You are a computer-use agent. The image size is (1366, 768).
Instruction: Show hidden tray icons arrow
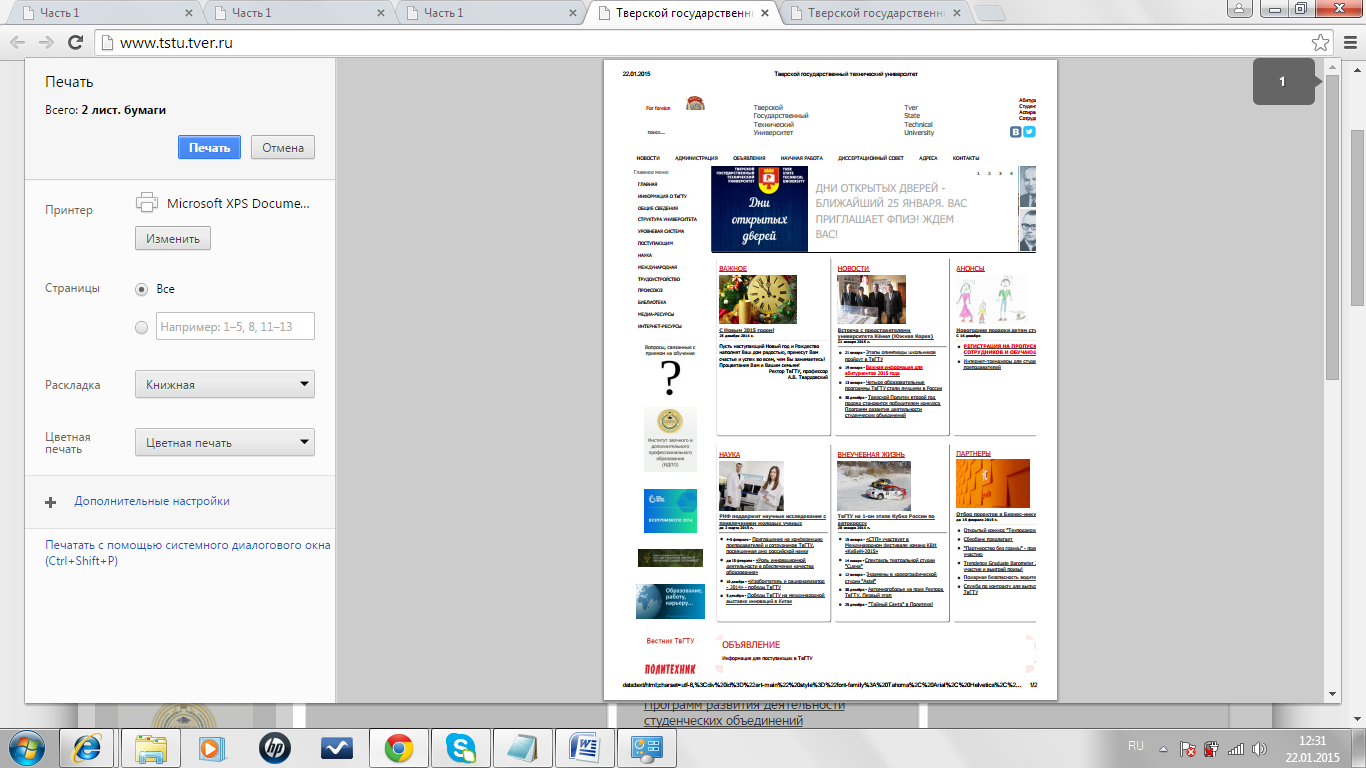click(x=1163, y=748)
